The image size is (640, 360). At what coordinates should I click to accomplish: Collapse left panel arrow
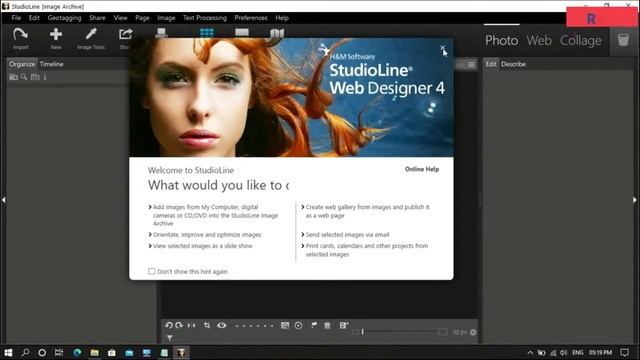pyautogui.click(x=4, y=200)
